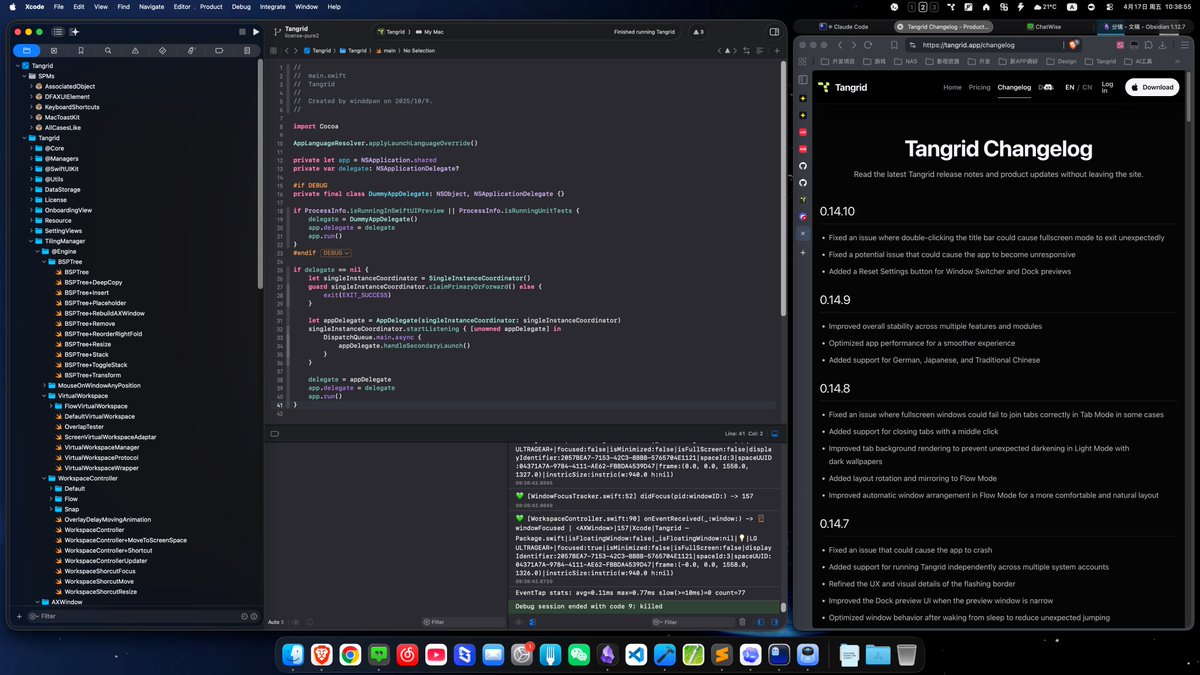1200x675 pixels.
Task: Toggle the Xcode inspector panel button
Action: [x=774, y=32]
